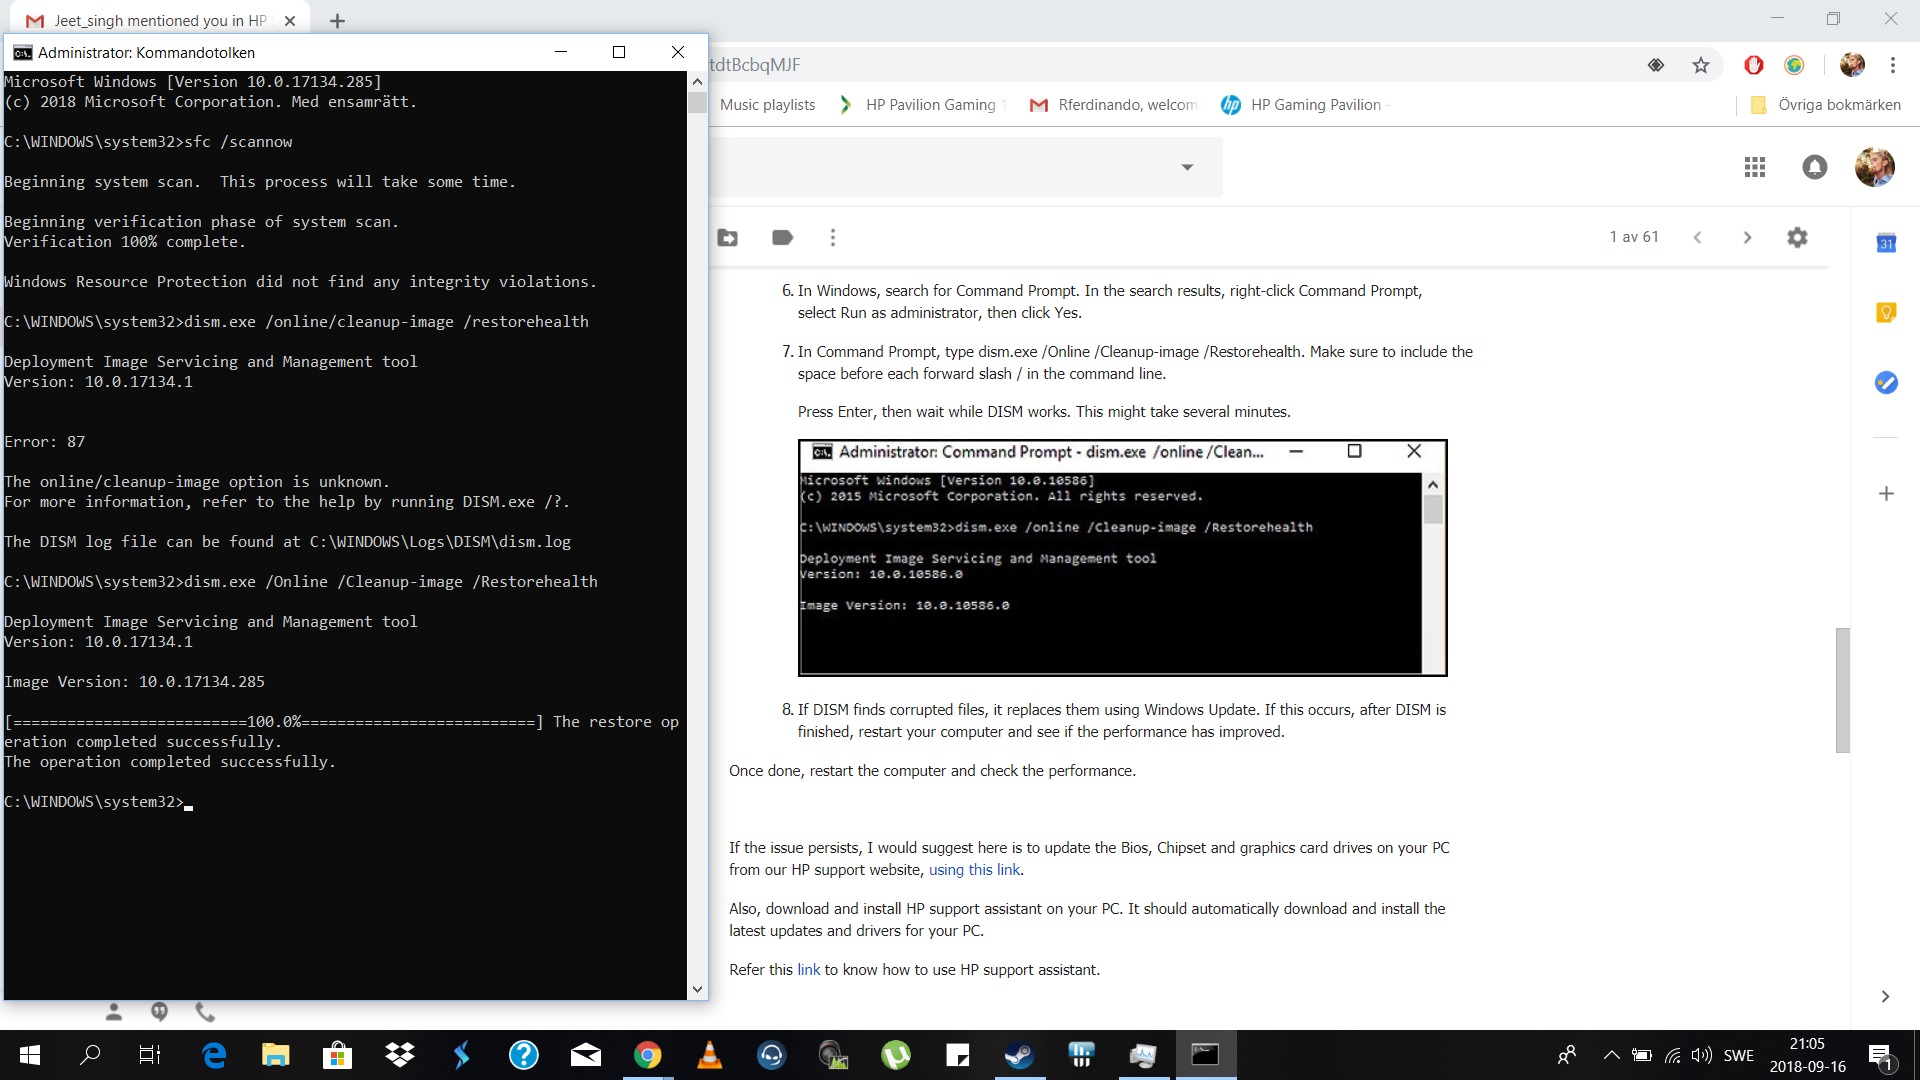Open HP Pavilion Gaming bookmark
Image resolution: width=1920 pixels, height=1080 pixels.
920,105
